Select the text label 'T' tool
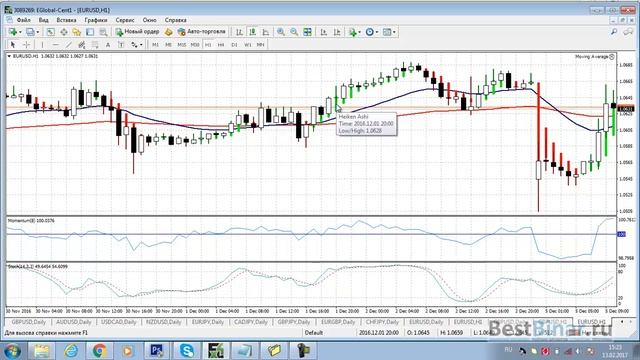The image size is (640, 360). [121, 44]
